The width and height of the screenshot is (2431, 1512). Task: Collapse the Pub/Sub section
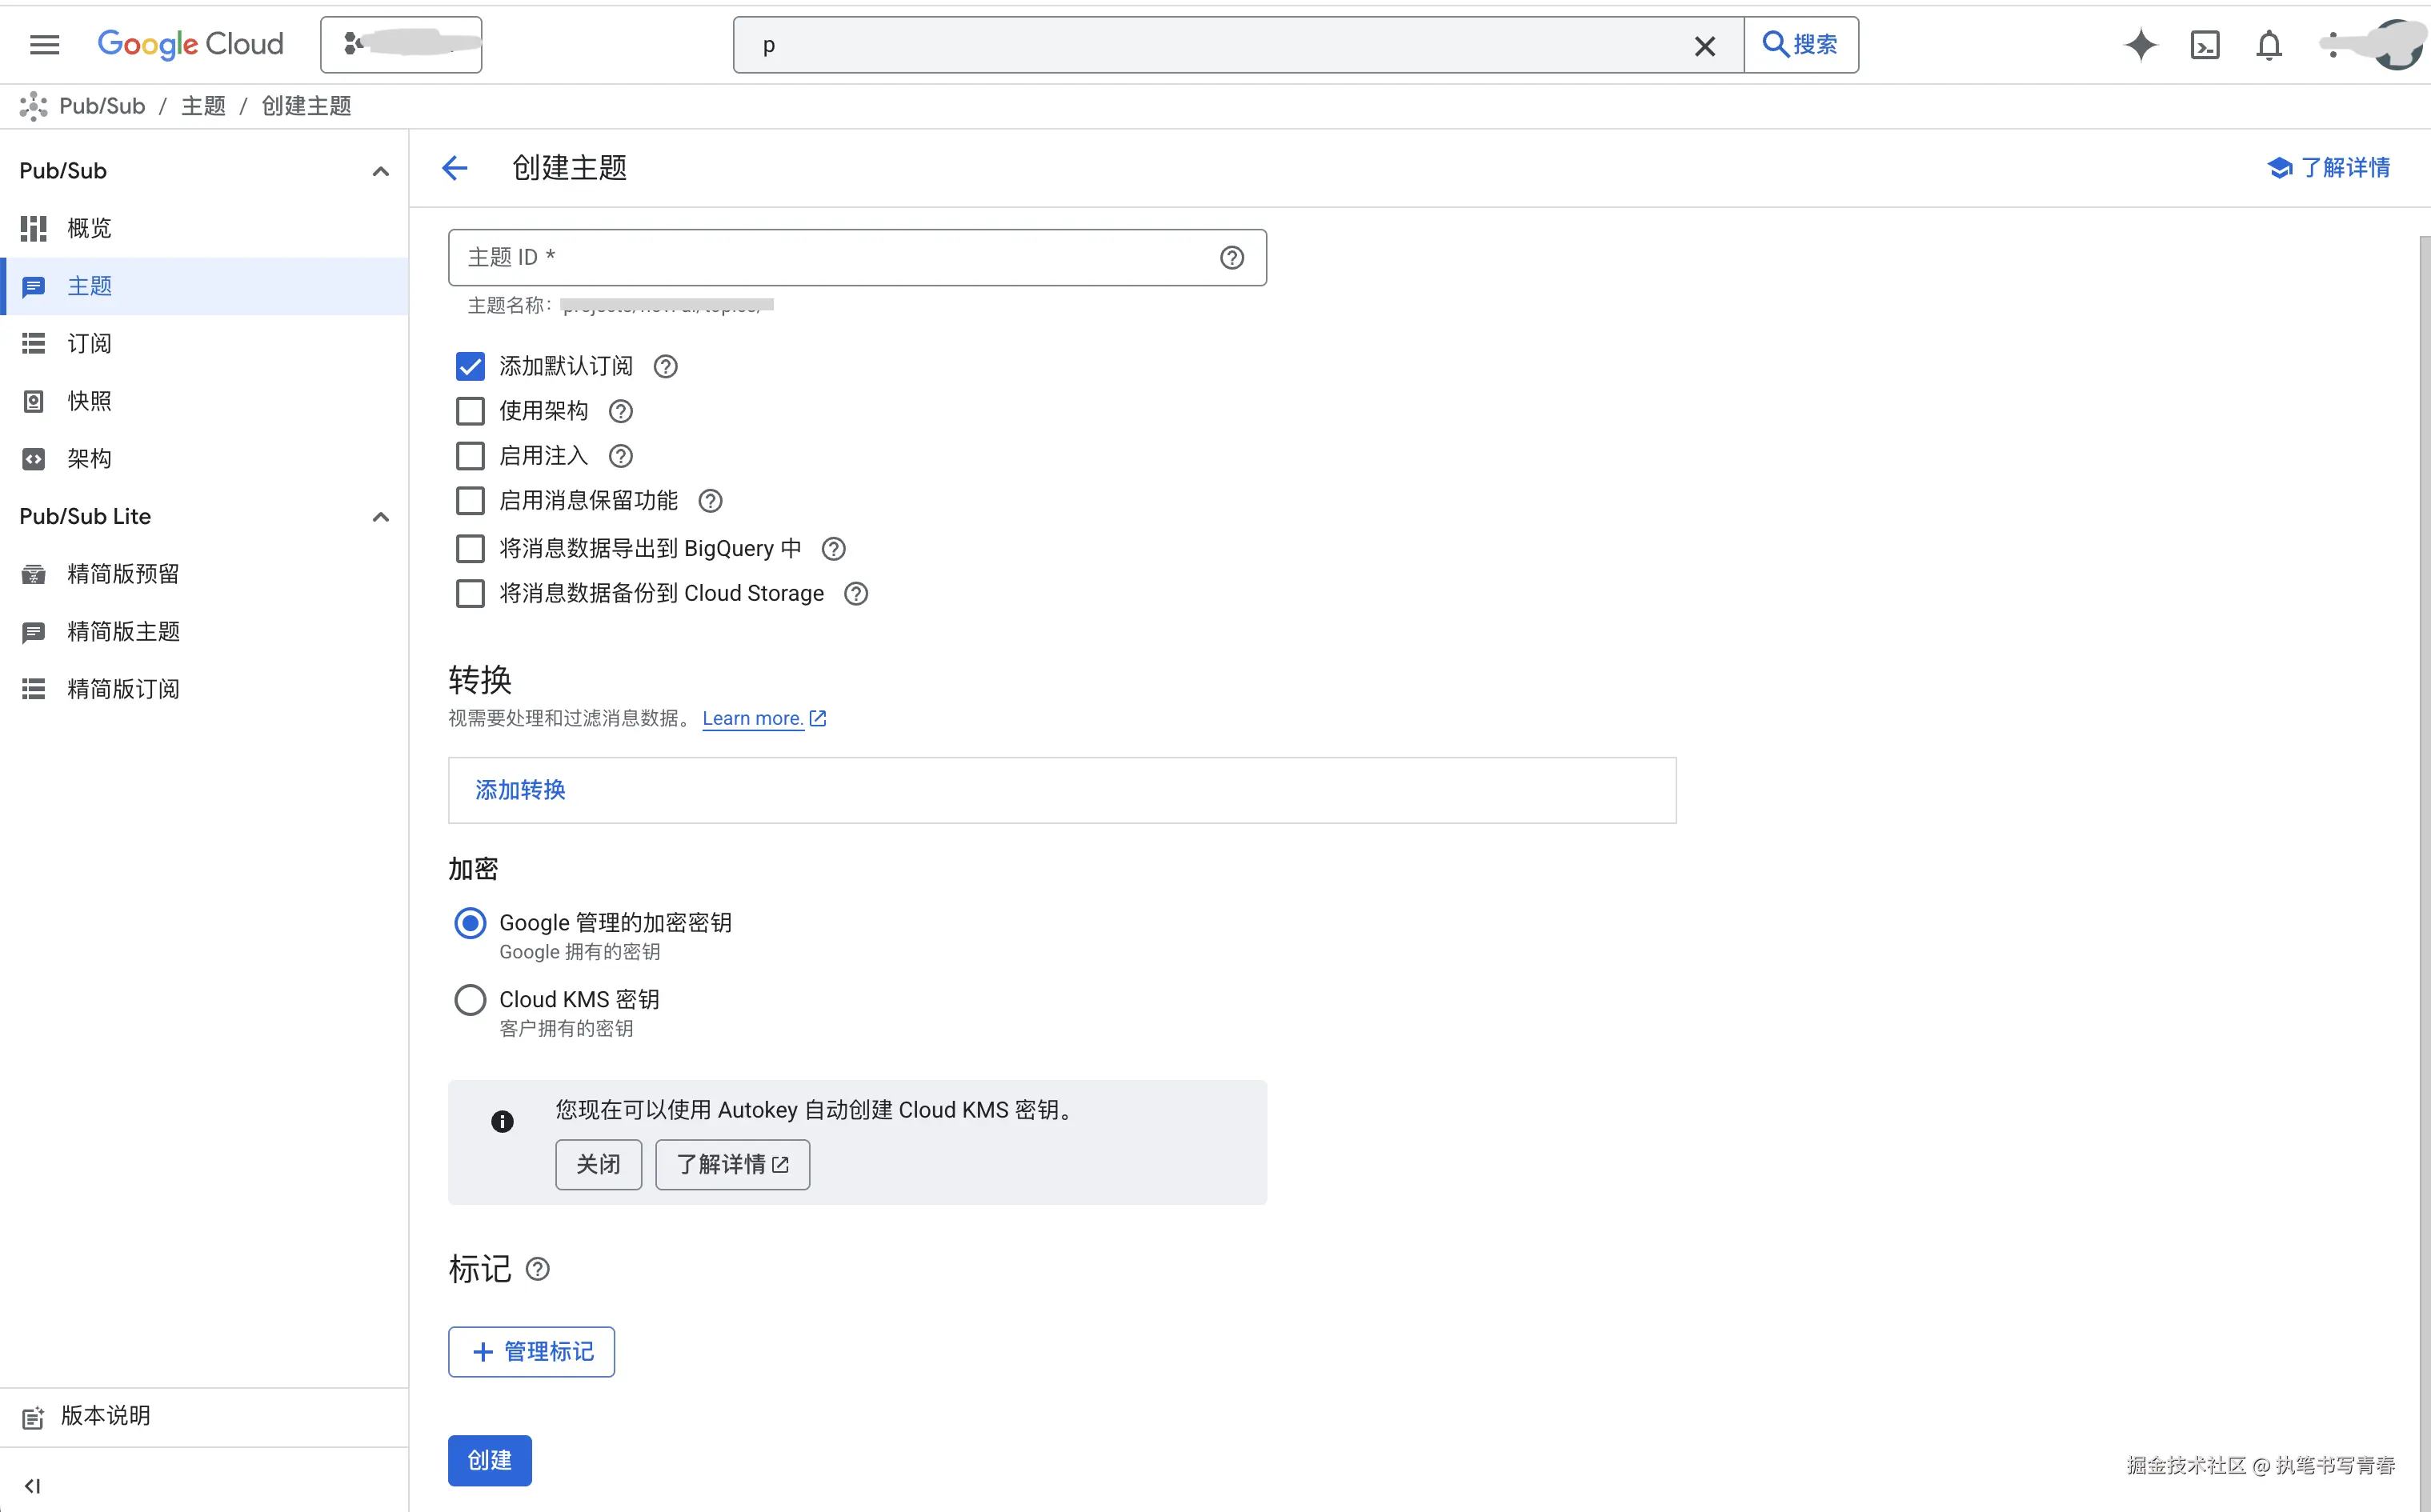[x=380, y=171]
